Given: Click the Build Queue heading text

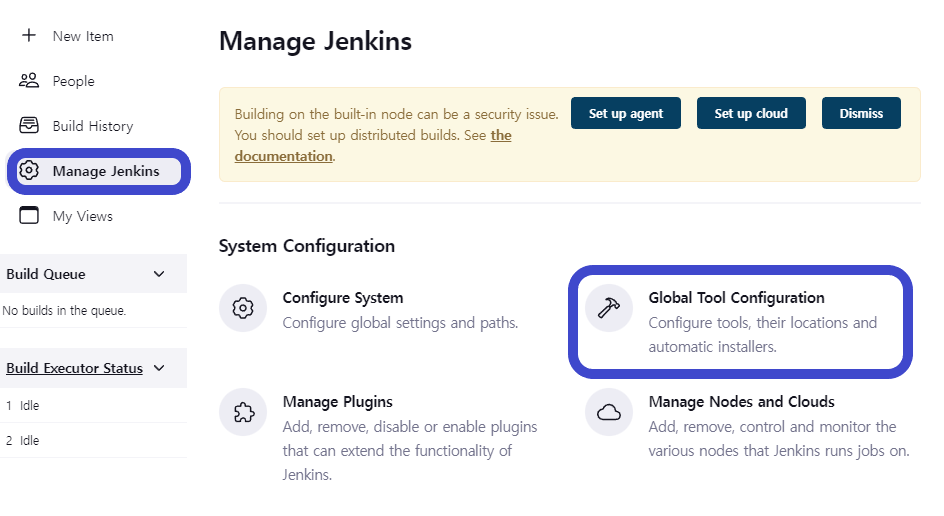Looking at the screenshot, I should point(46,274).
